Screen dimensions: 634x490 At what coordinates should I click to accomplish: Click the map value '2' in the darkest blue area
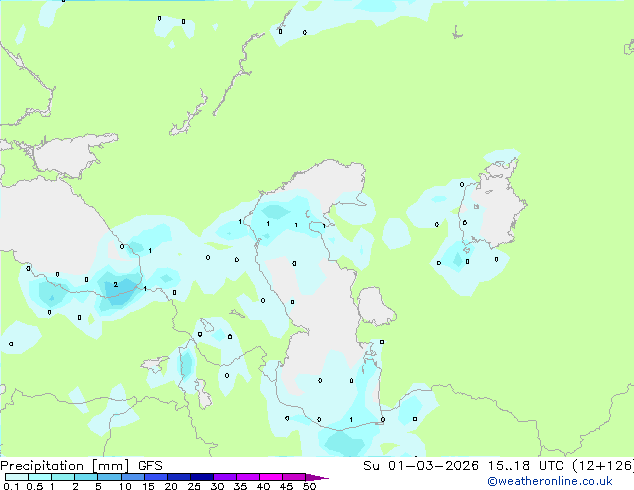pos(116,285)
